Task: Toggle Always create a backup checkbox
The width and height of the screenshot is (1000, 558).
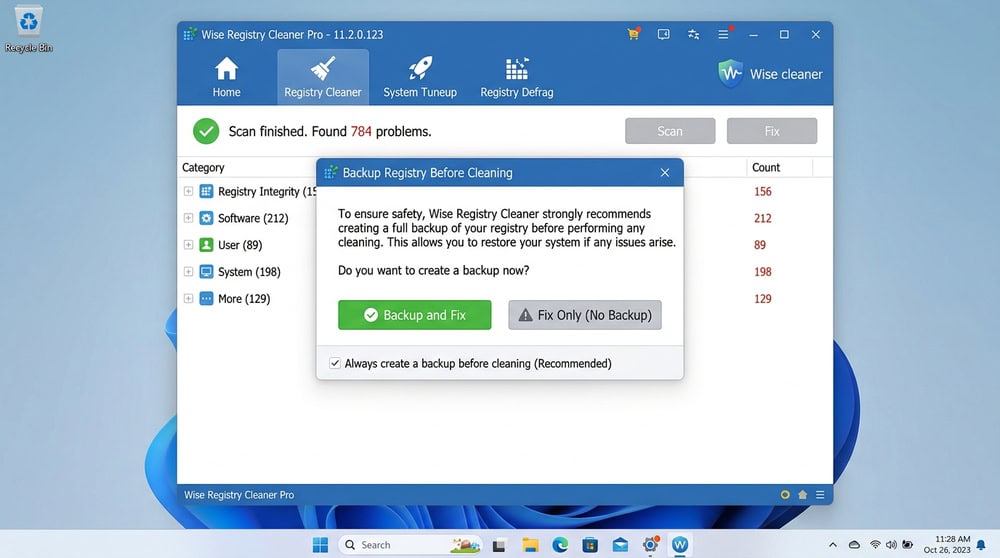Action: 335,363
